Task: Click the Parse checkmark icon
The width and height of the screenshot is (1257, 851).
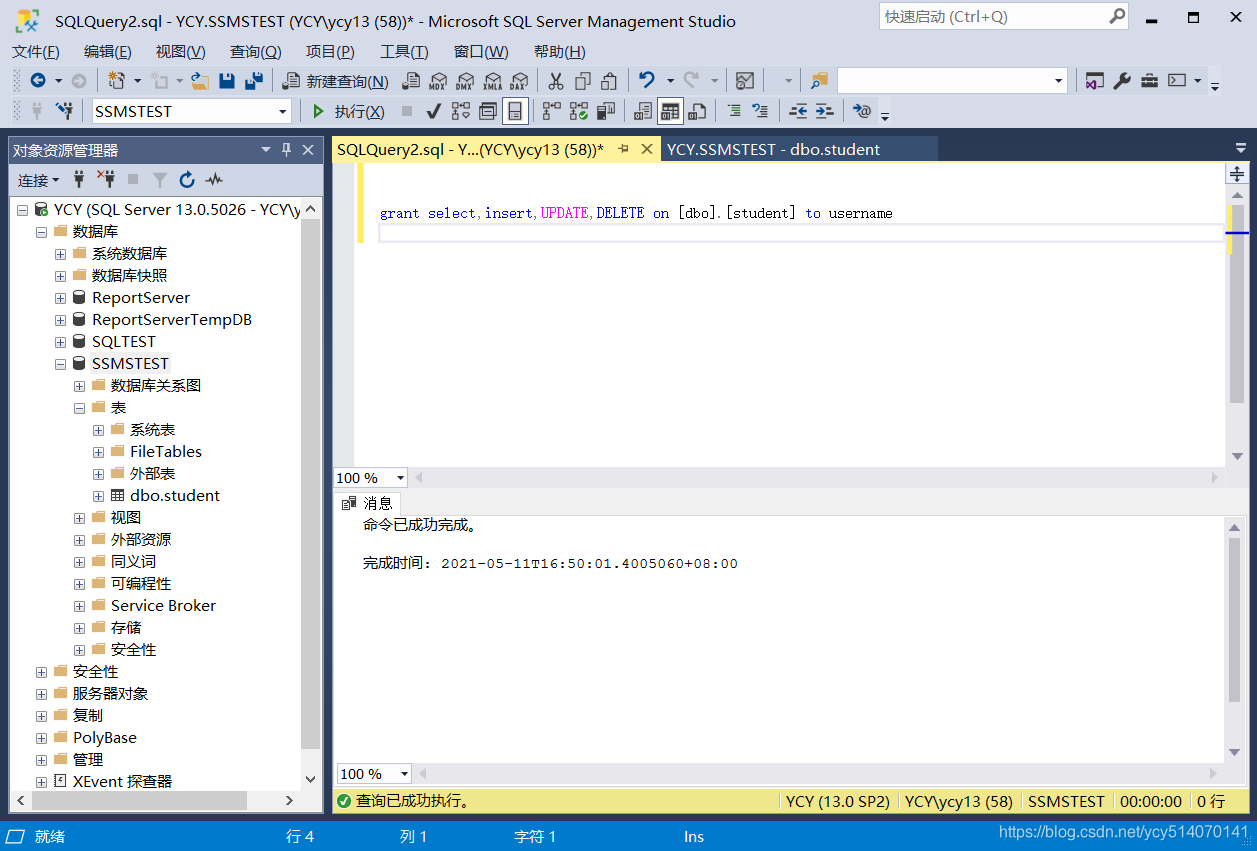Action: coord(434,111)
